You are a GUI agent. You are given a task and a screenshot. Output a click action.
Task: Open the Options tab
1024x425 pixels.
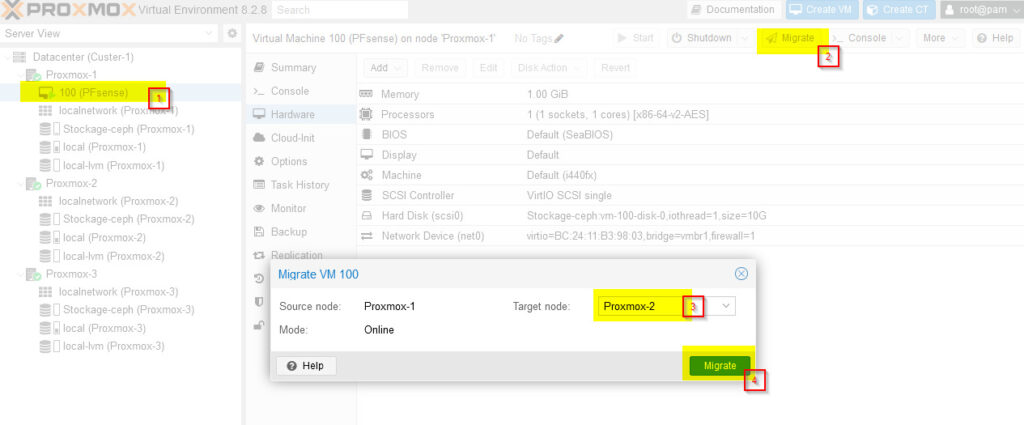[x=289, y=161]
